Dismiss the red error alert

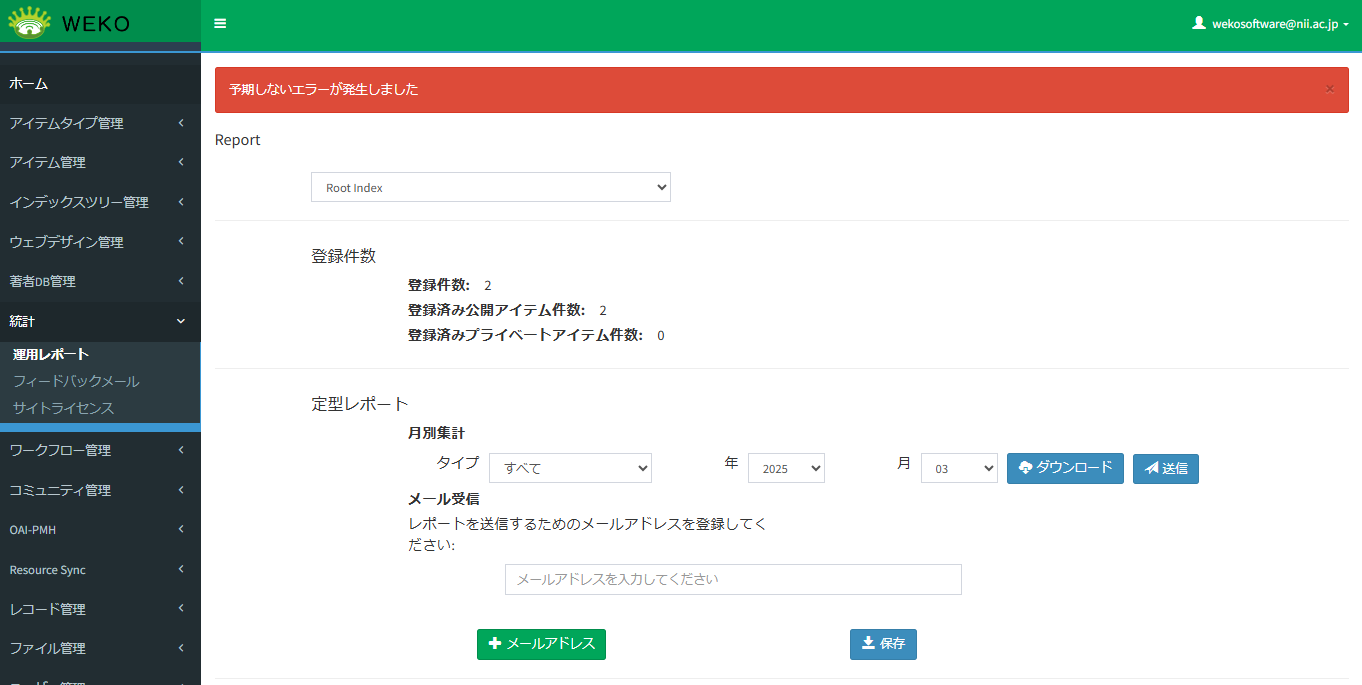click(1329, 89)
